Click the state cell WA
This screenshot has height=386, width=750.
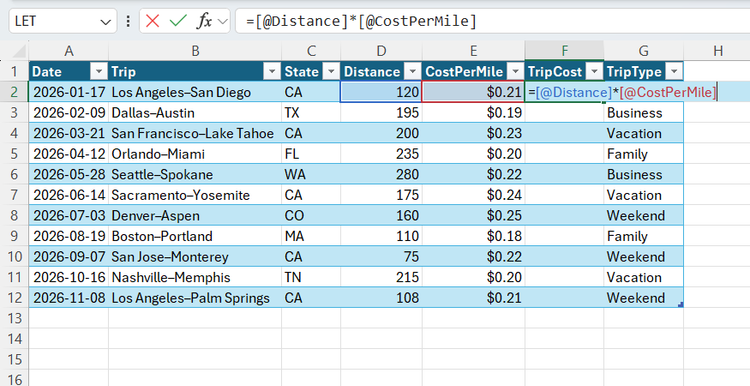(x=311, y=175)
